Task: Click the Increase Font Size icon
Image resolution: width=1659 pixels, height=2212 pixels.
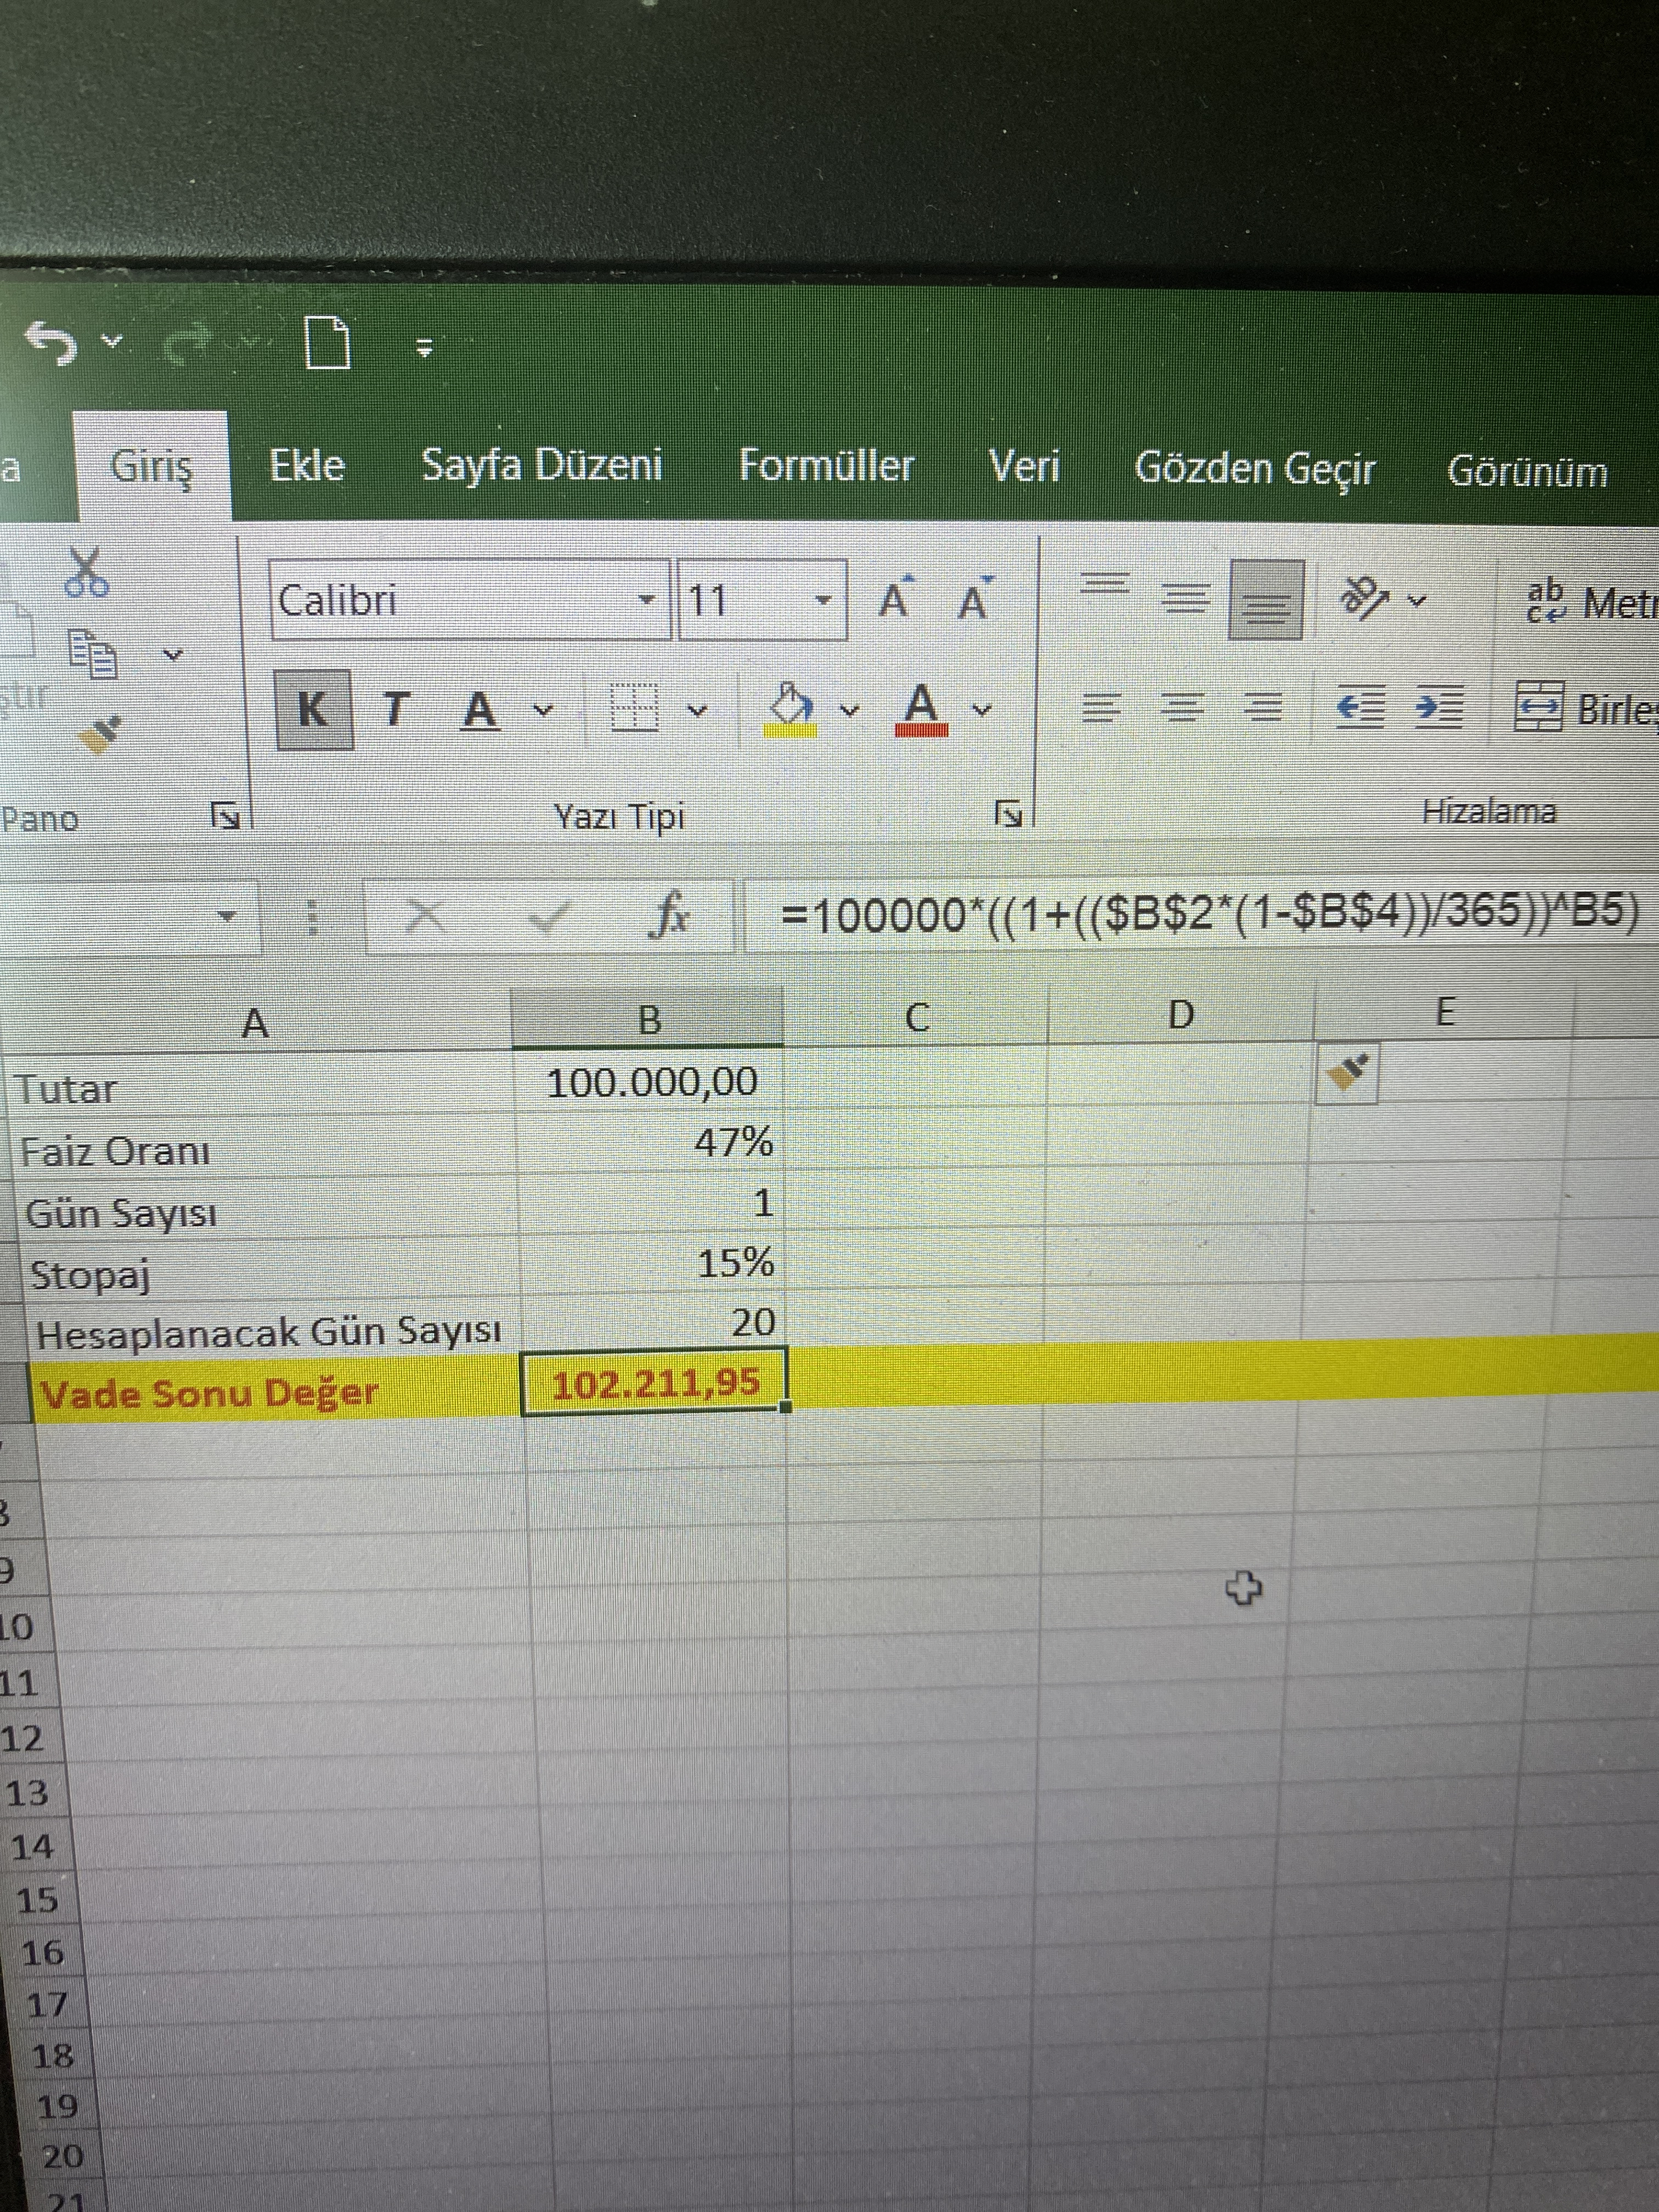Action: pos(896,600)
